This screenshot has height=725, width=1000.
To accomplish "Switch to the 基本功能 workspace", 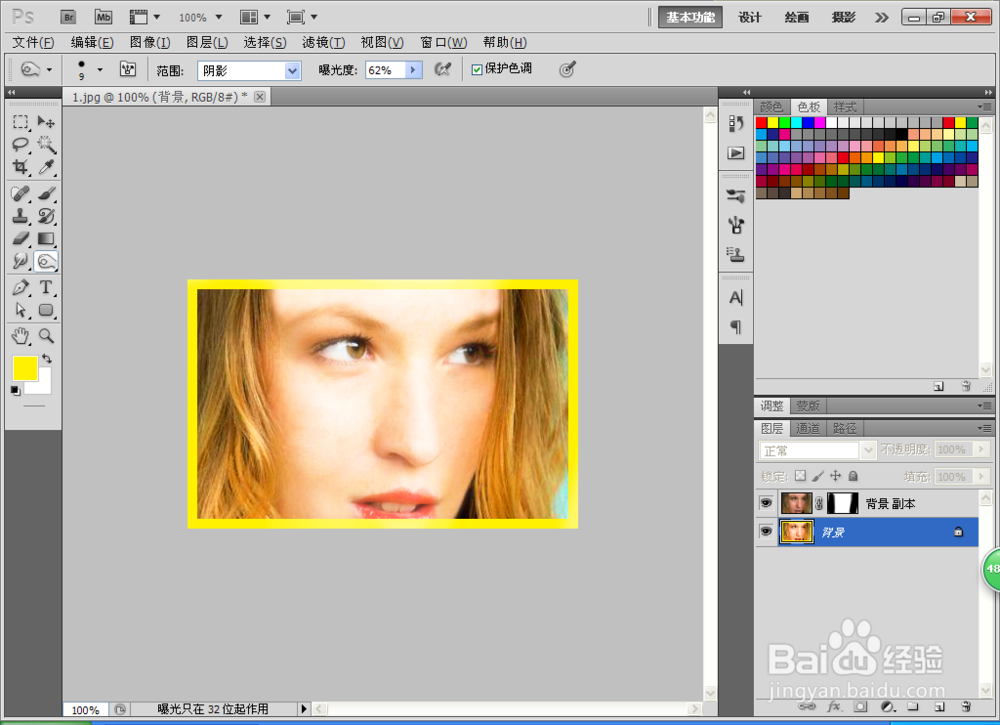I will (x=690, y=17).
